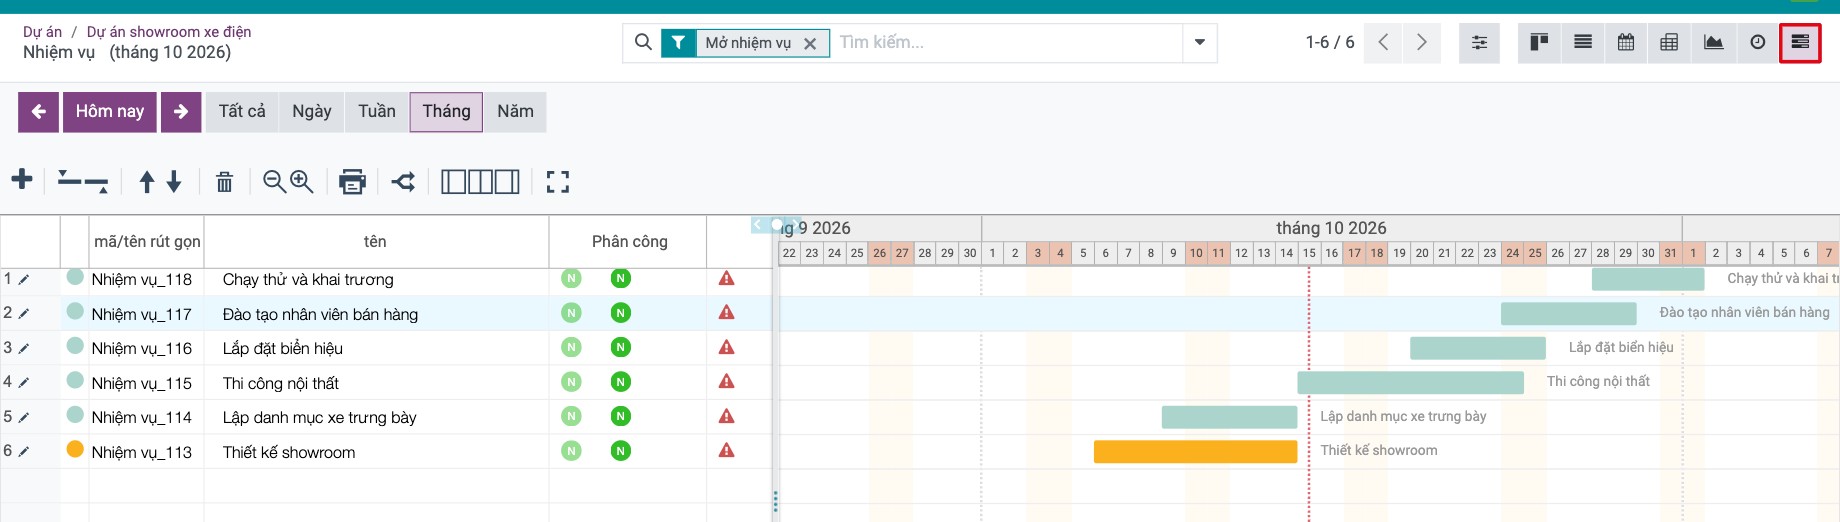Edit the pencil for Nhiệm vụ_115
Viewport: 1840px width, 522px height.
[24, 383]
